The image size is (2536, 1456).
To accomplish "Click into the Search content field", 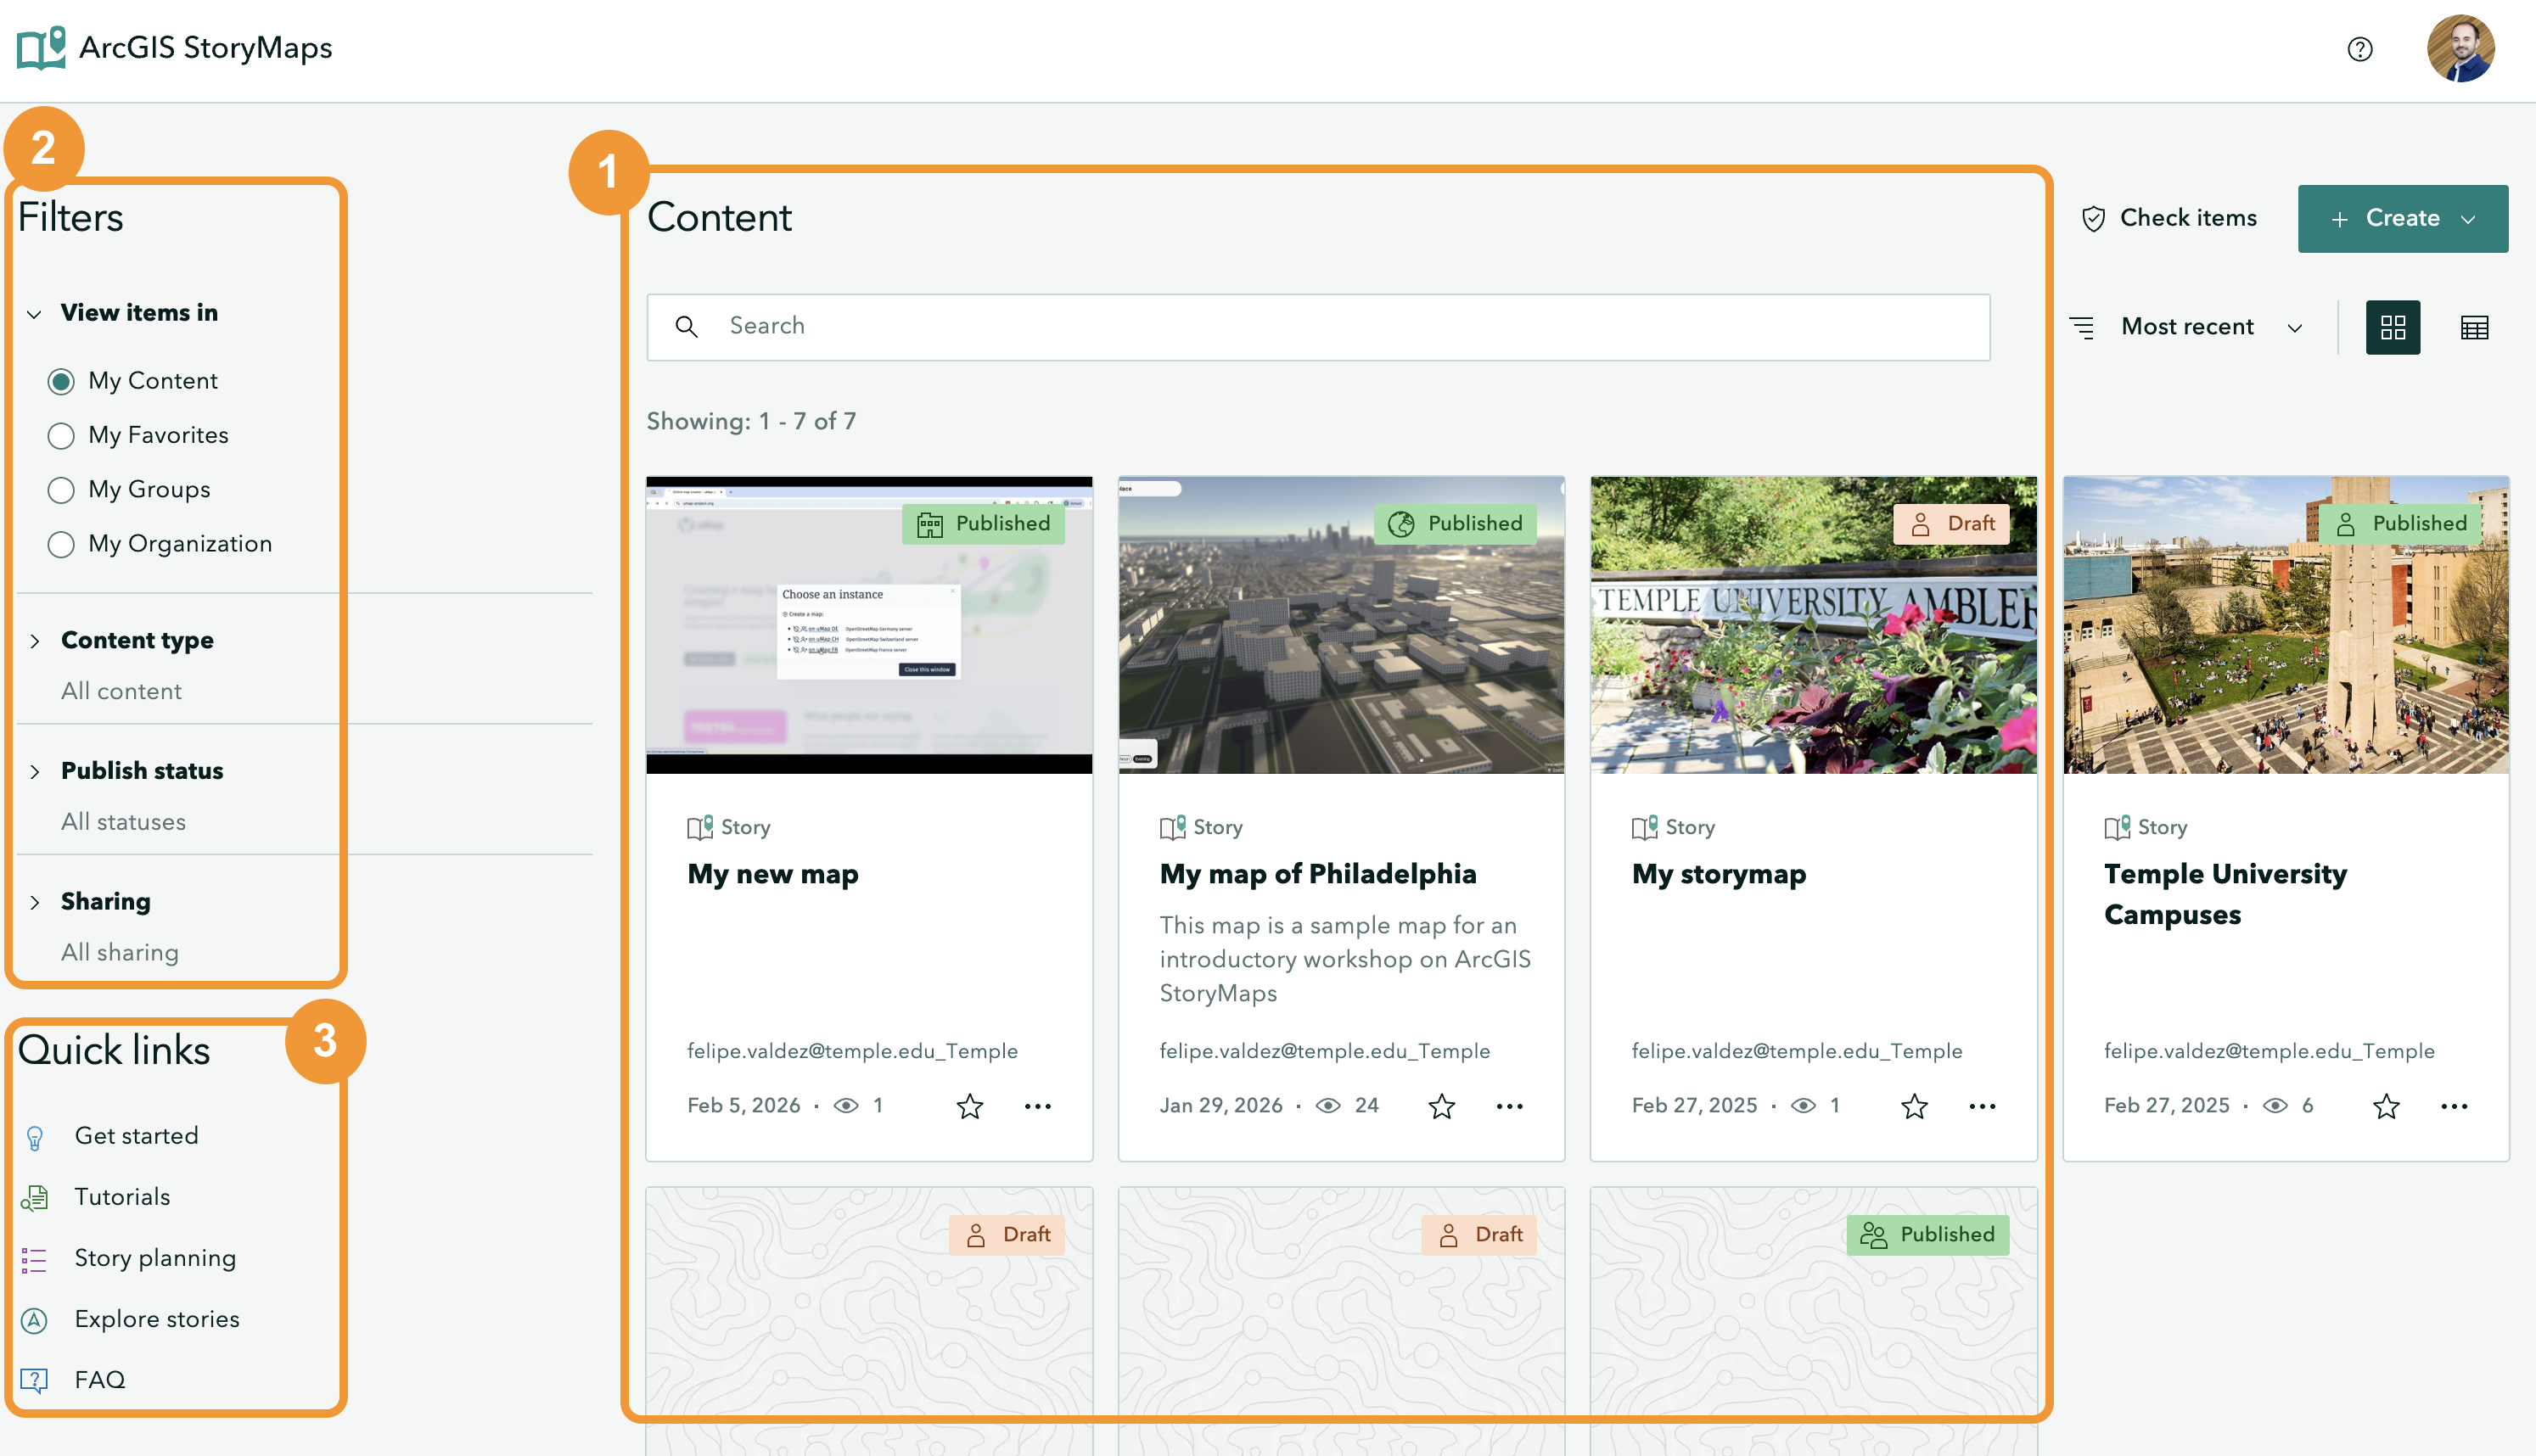I will 1318,327.
